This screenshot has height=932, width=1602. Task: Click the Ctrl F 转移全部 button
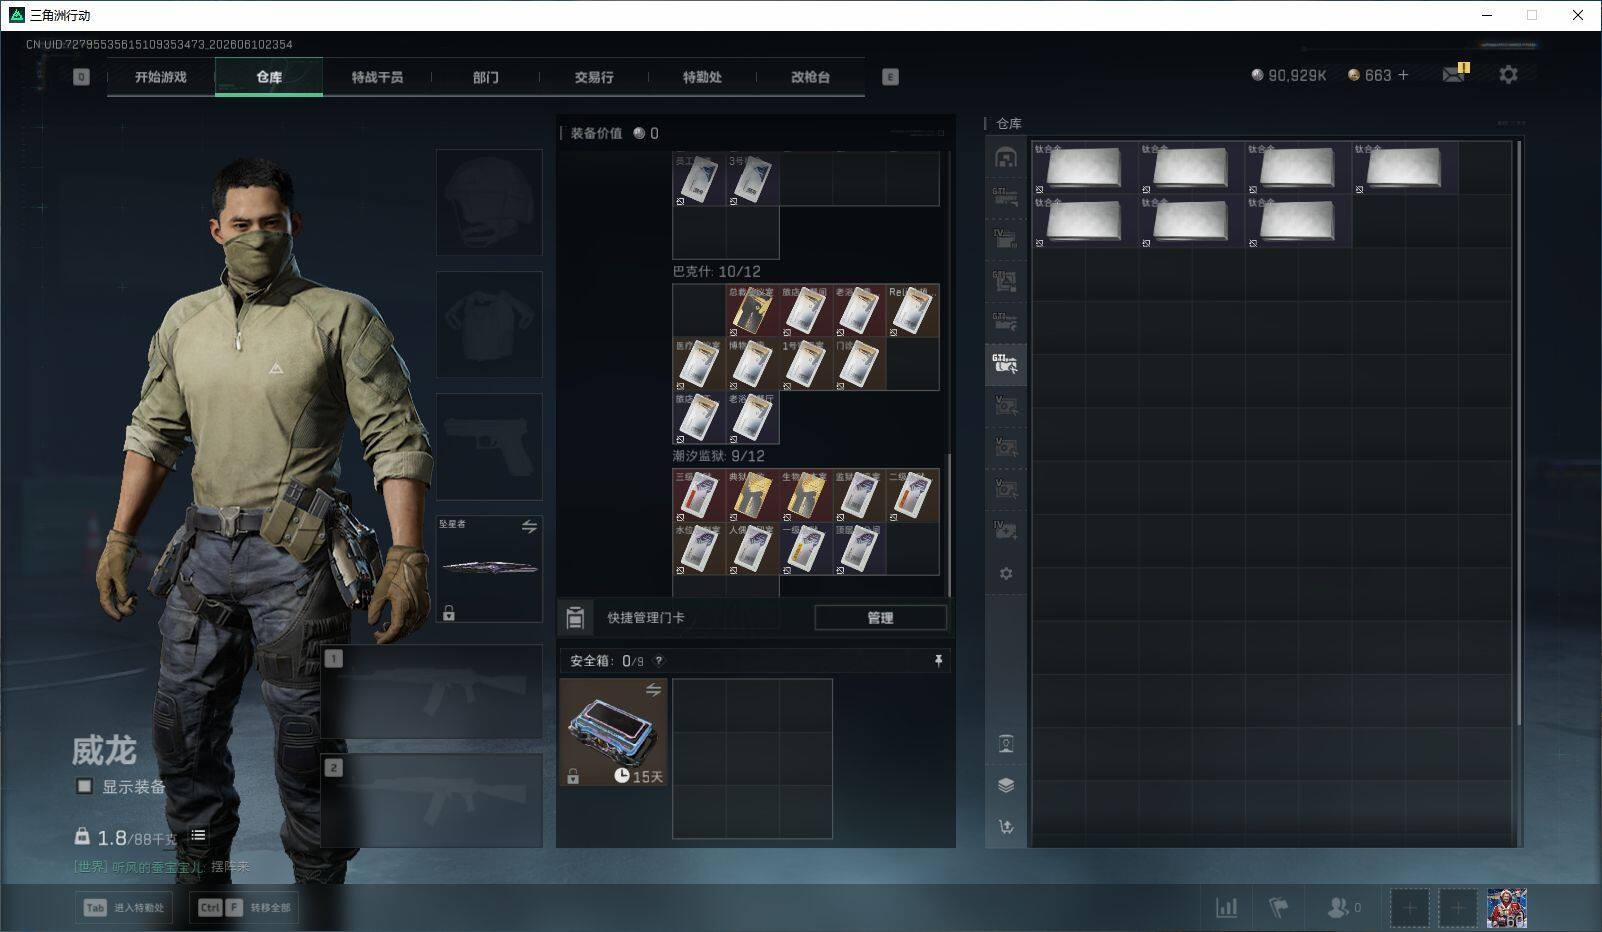pos(244,908)
